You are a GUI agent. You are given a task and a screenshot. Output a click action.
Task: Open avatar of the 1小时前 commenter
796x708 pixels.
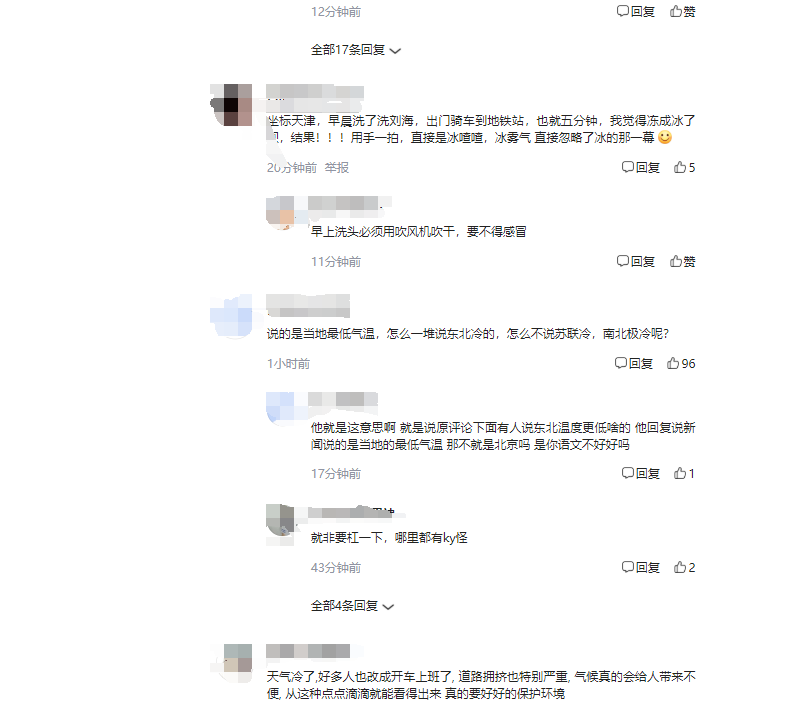point(231,315)
